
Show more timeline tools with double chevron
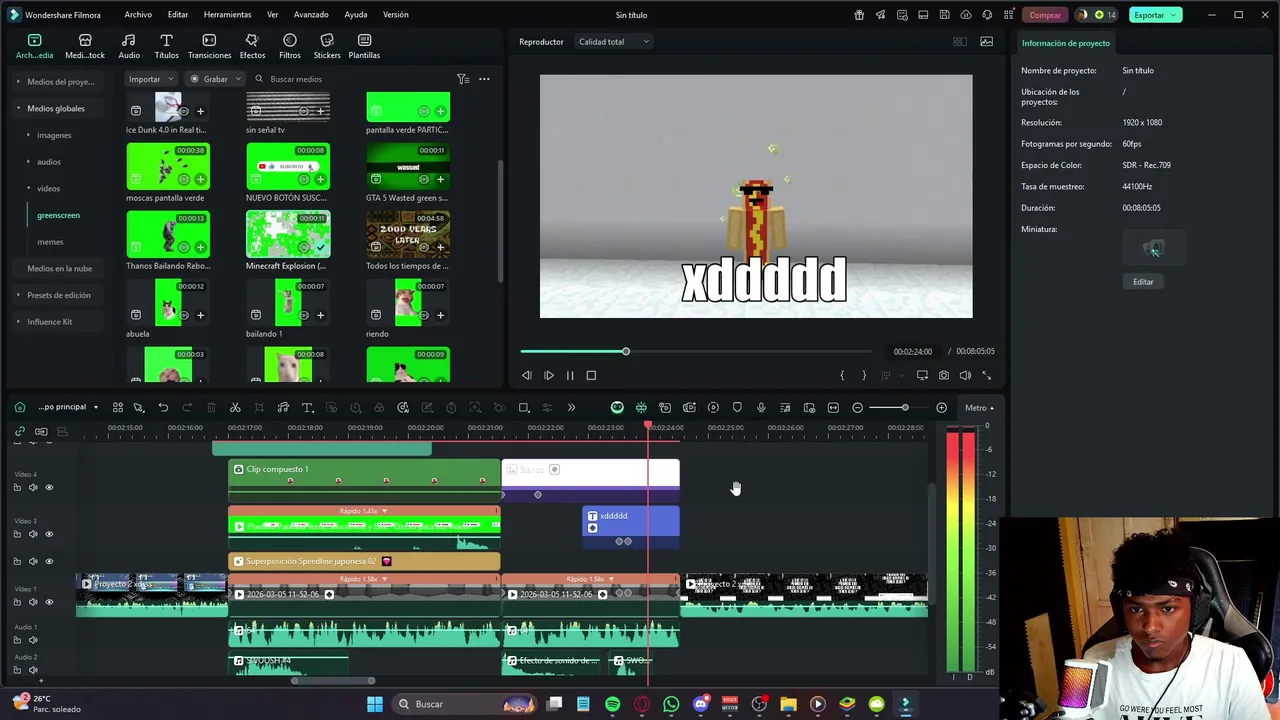point(571,408)
